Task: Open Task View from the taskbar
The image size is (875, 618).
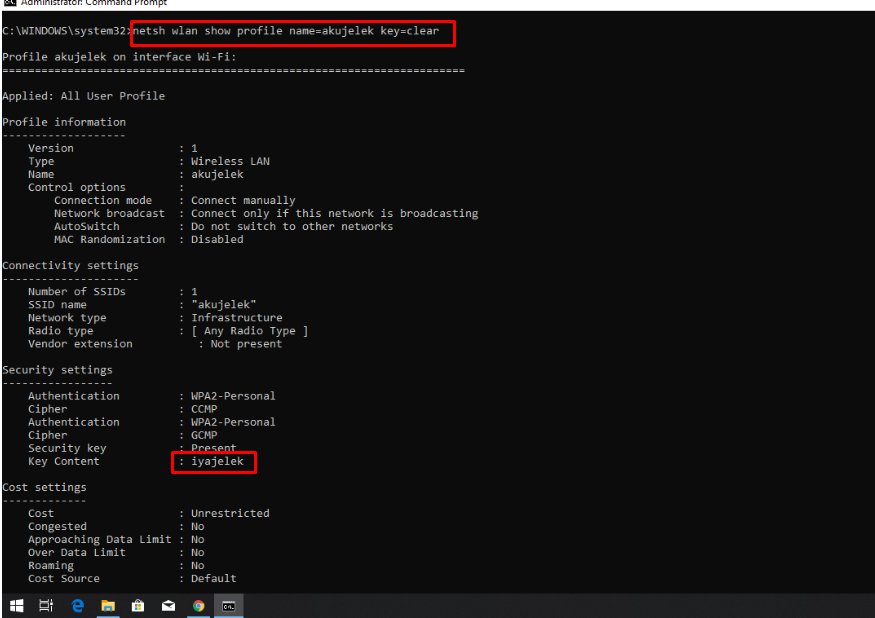Action: [46, 606]
